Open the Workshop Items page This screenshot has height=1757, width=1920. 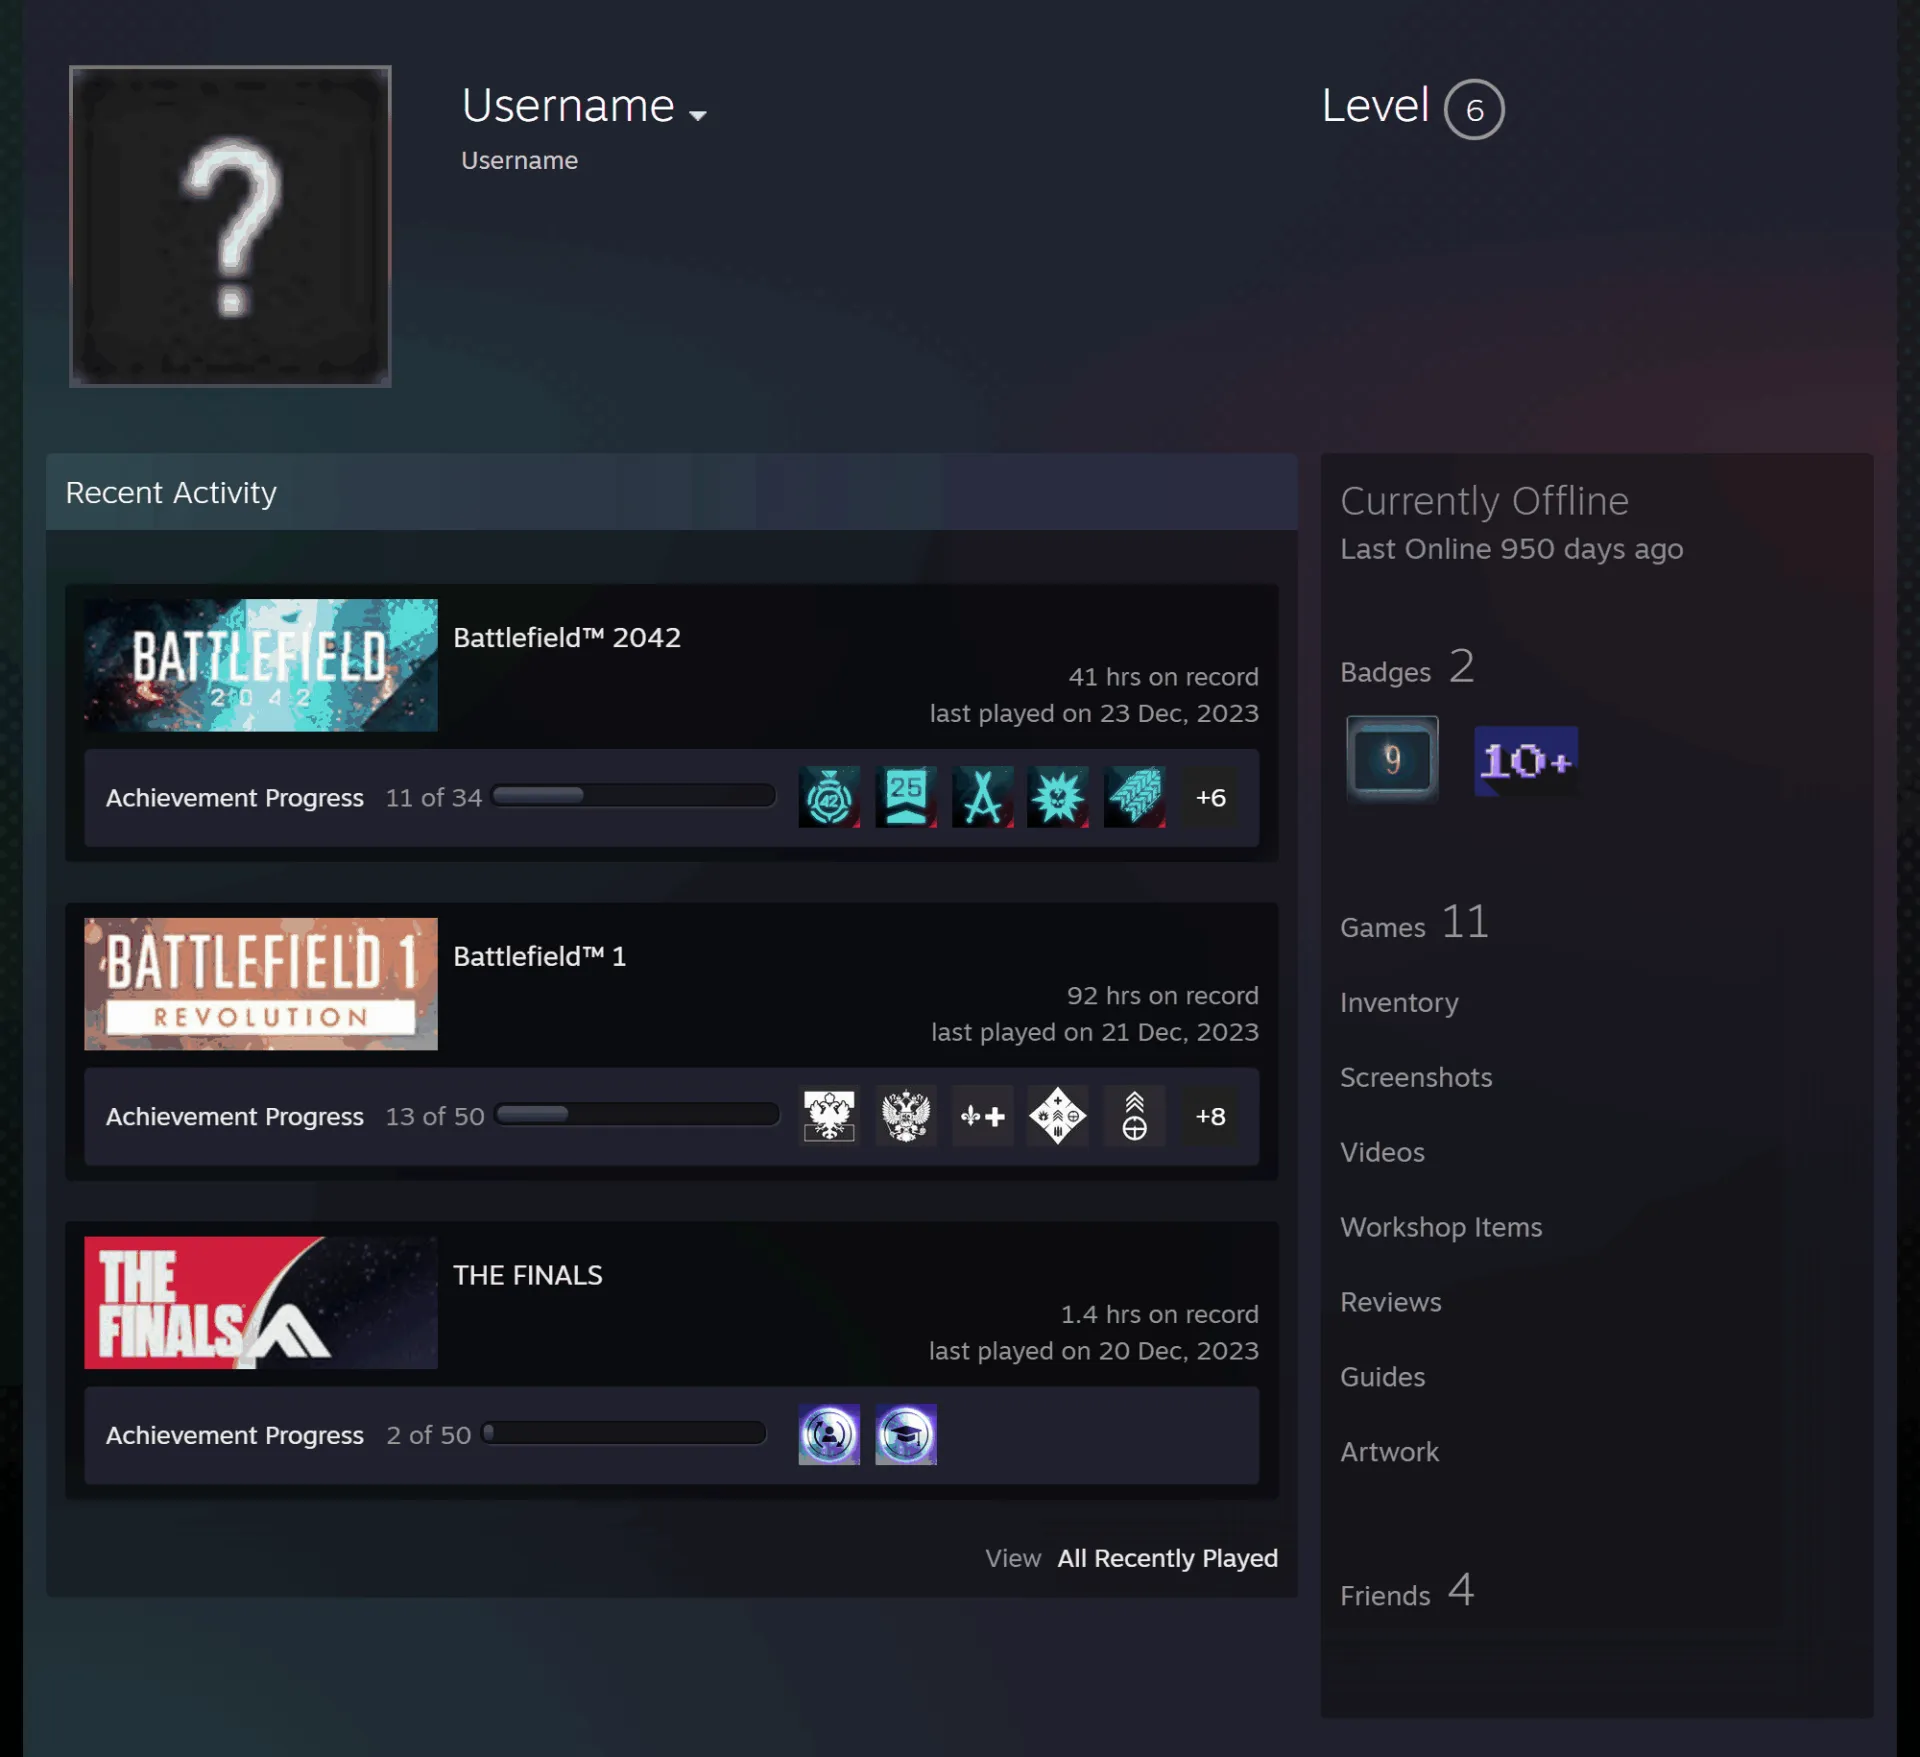coord(1441,1227)
